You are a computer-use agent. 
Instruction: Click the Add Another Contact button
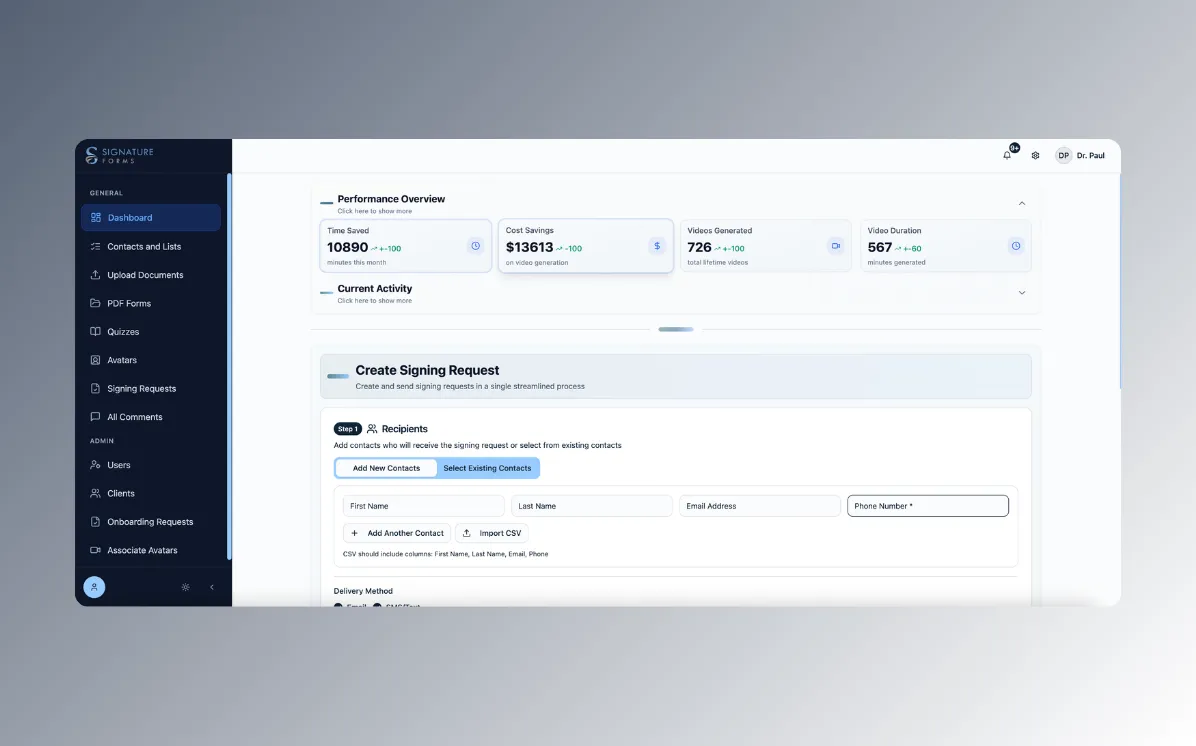click(x=396, y=533)
